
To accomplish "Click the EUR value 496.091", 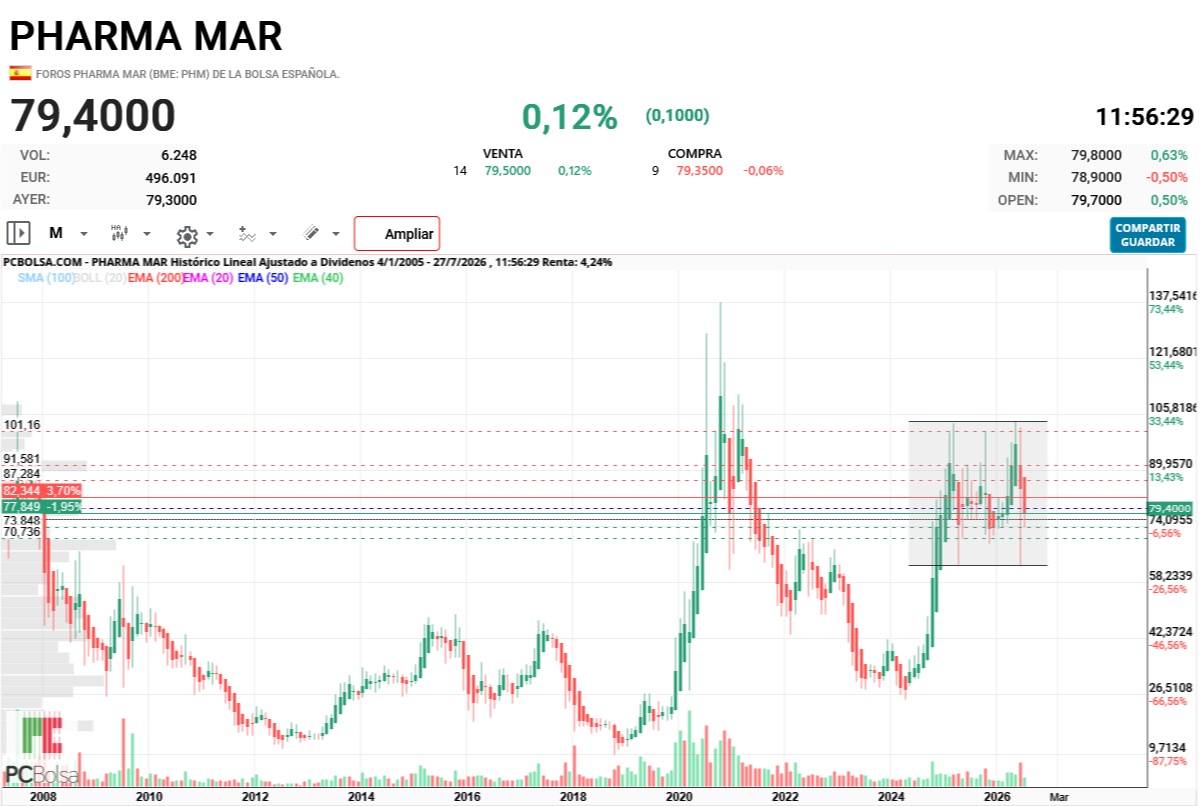I will click(x=170, y=177).
